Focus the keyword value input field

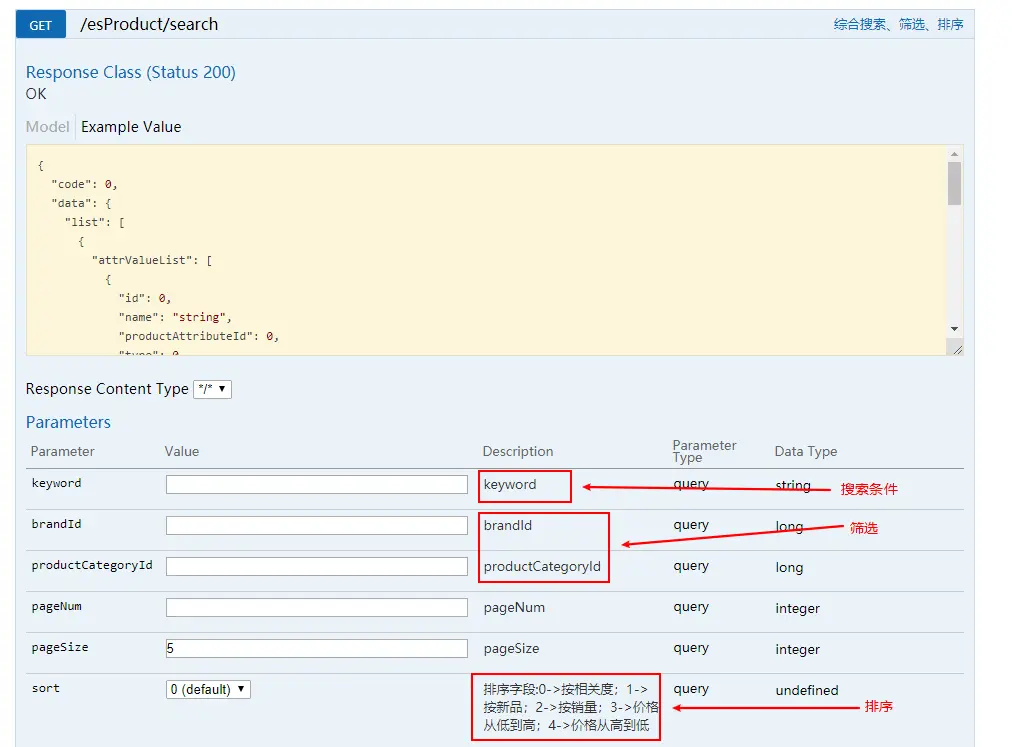click(x=317, y=484)
